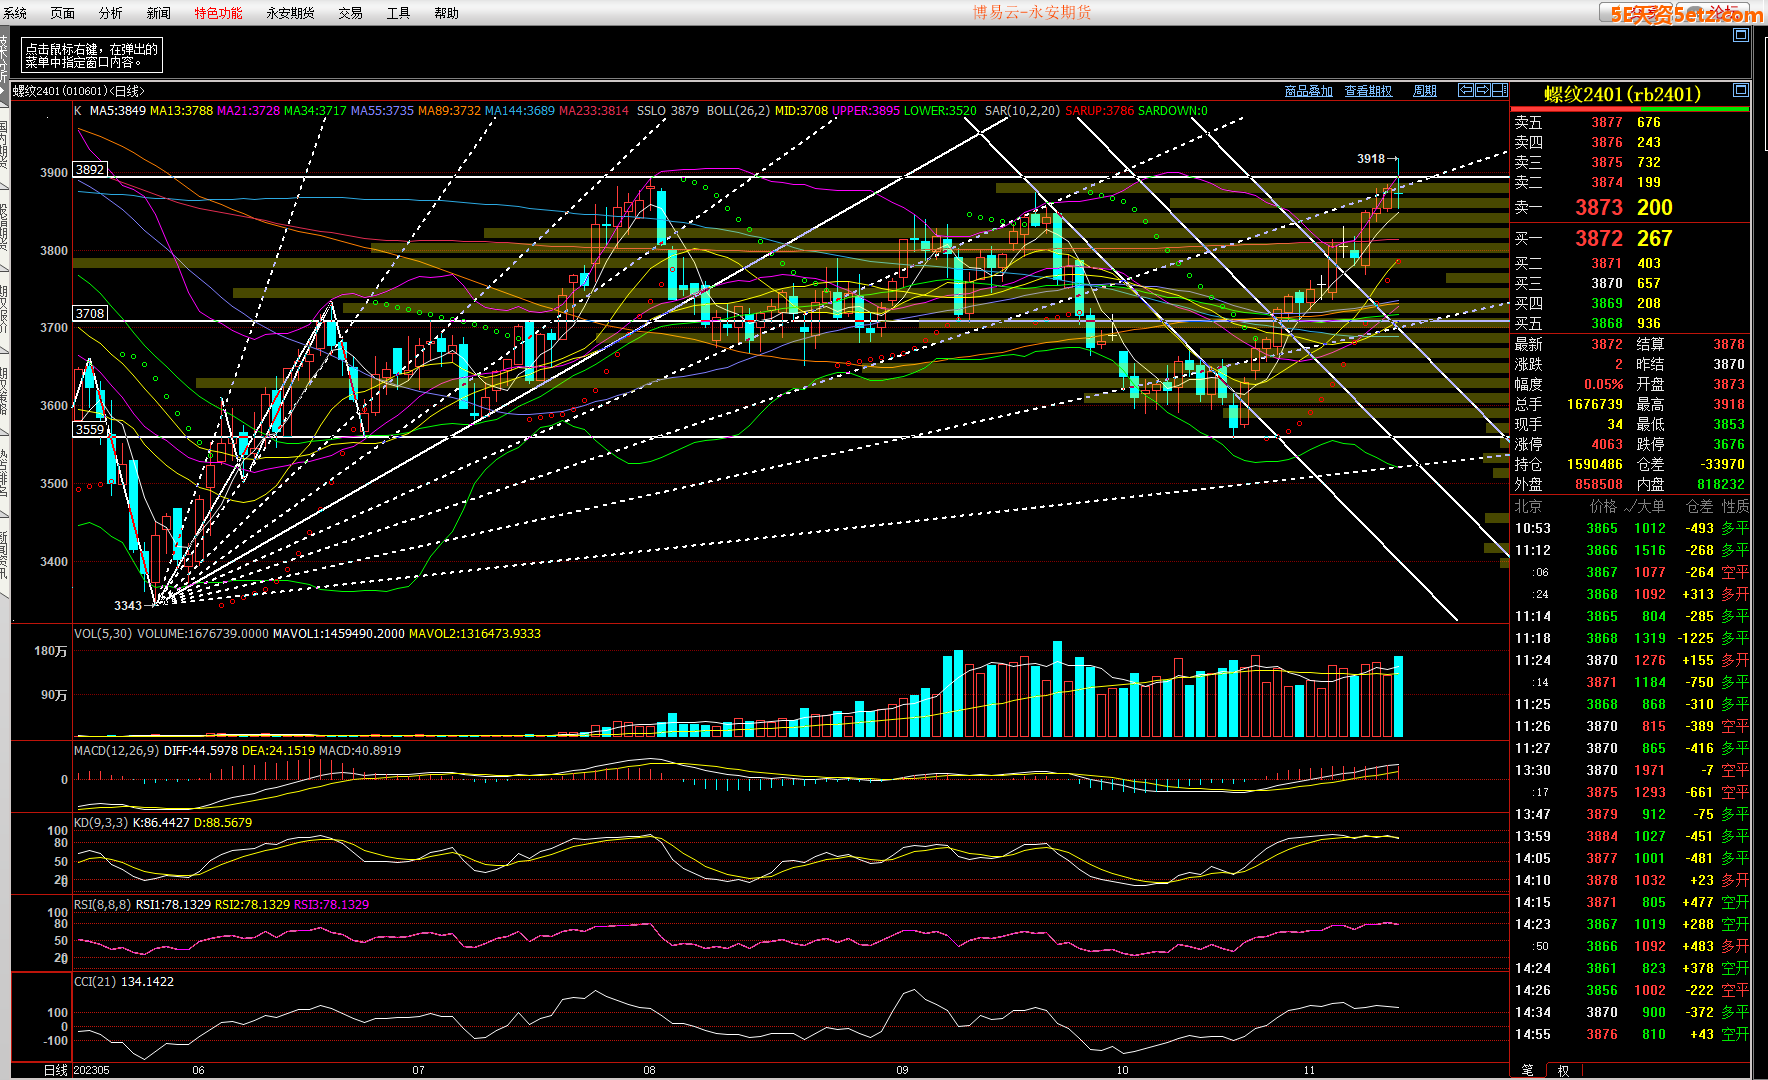Viewport: 1768px width, 1080px height.
Task: Click the 卖五 price 3877
Action: coord(1607,123)
